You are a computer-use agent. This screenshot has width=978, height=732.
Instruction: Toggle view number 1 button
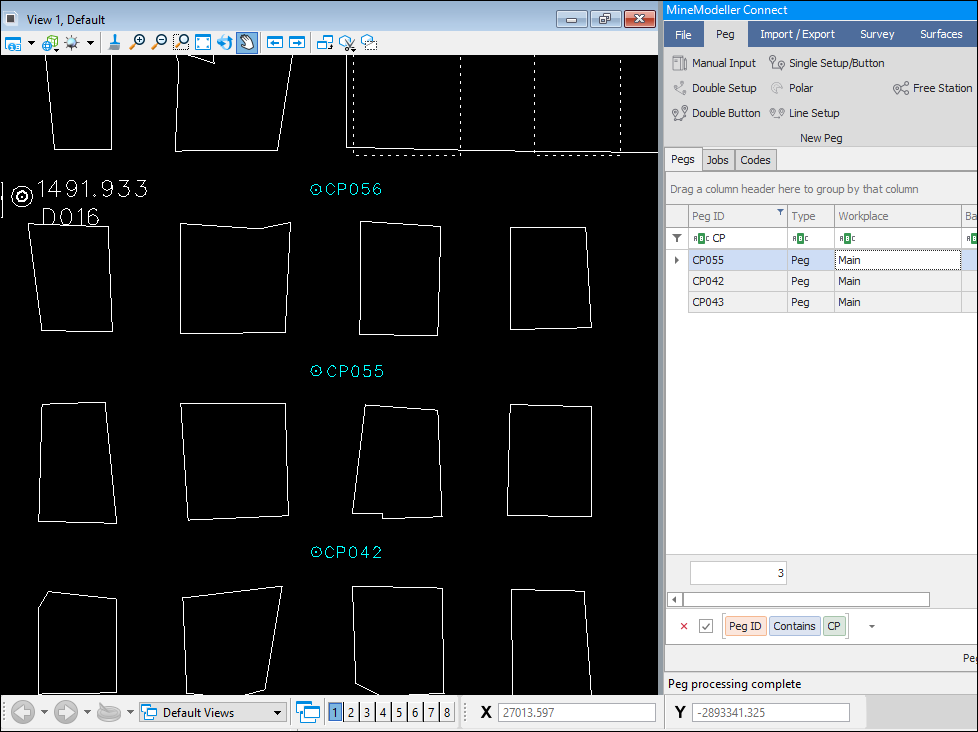(x=336, y=712)
